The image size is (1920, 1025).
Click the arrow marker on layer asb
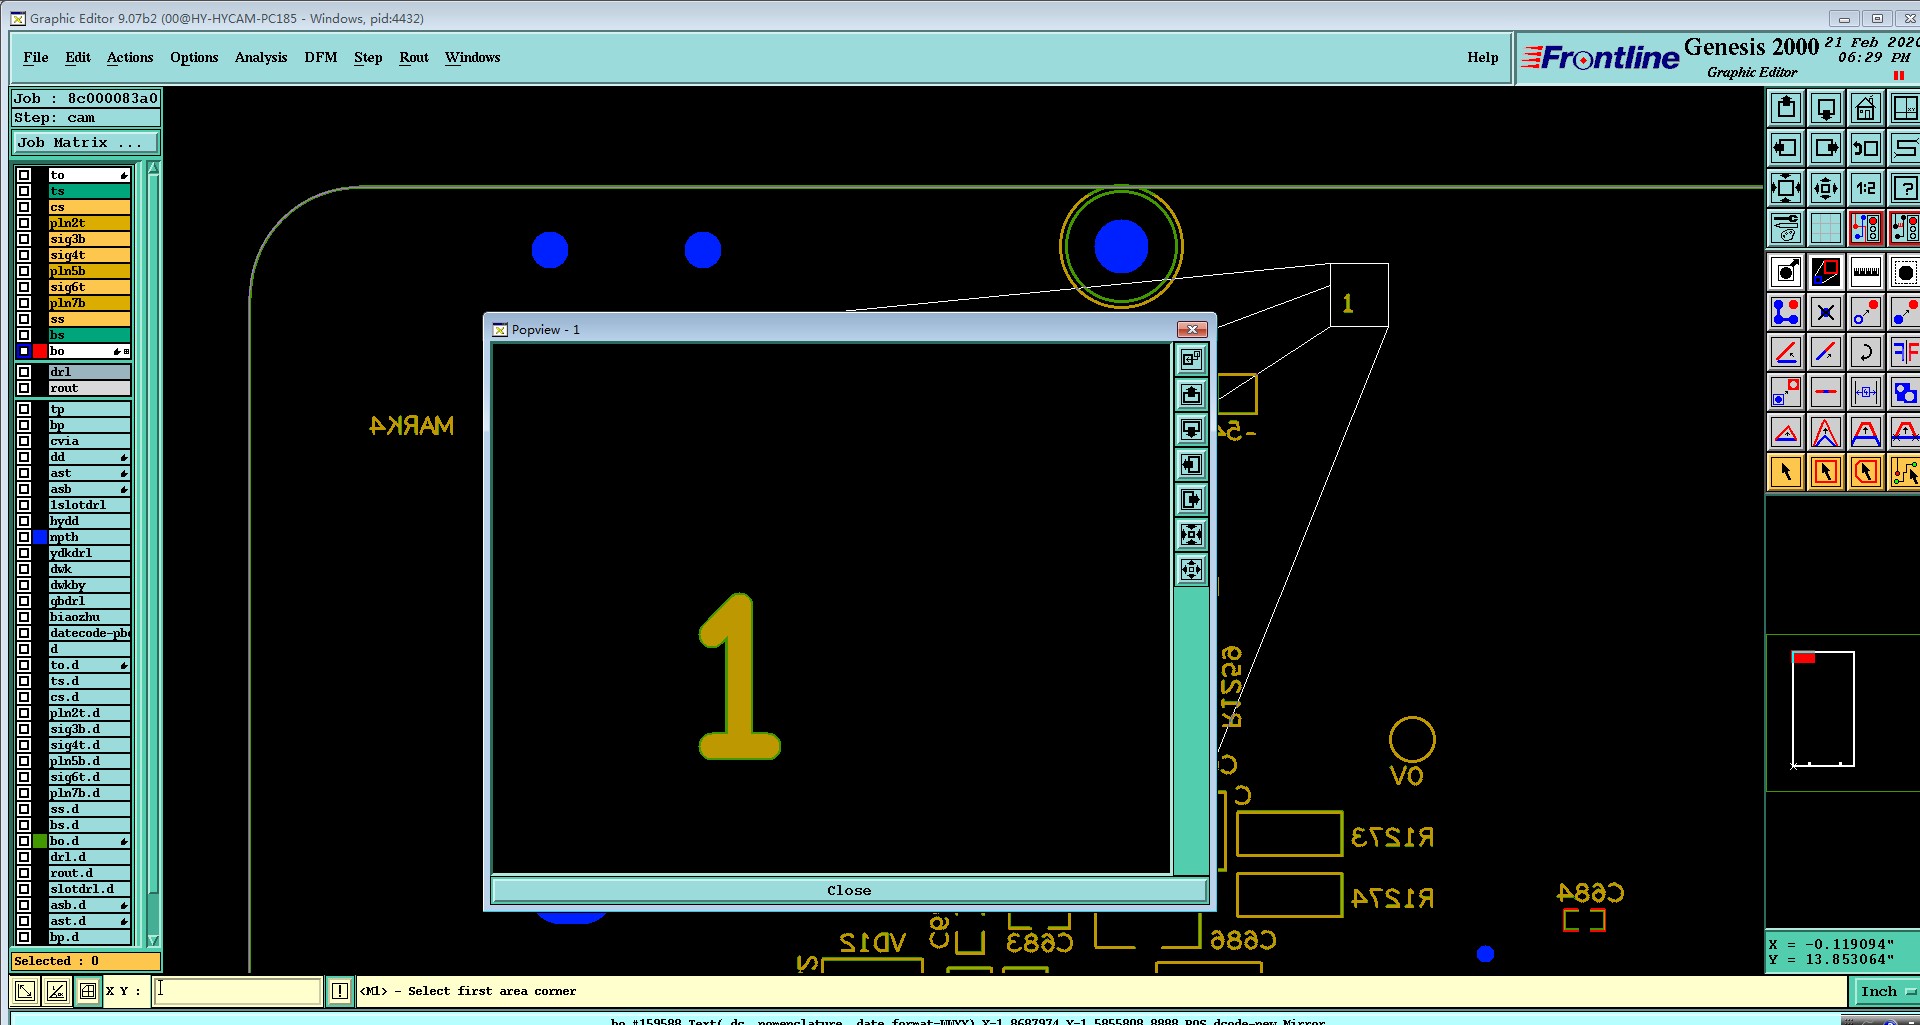(124, 489)
